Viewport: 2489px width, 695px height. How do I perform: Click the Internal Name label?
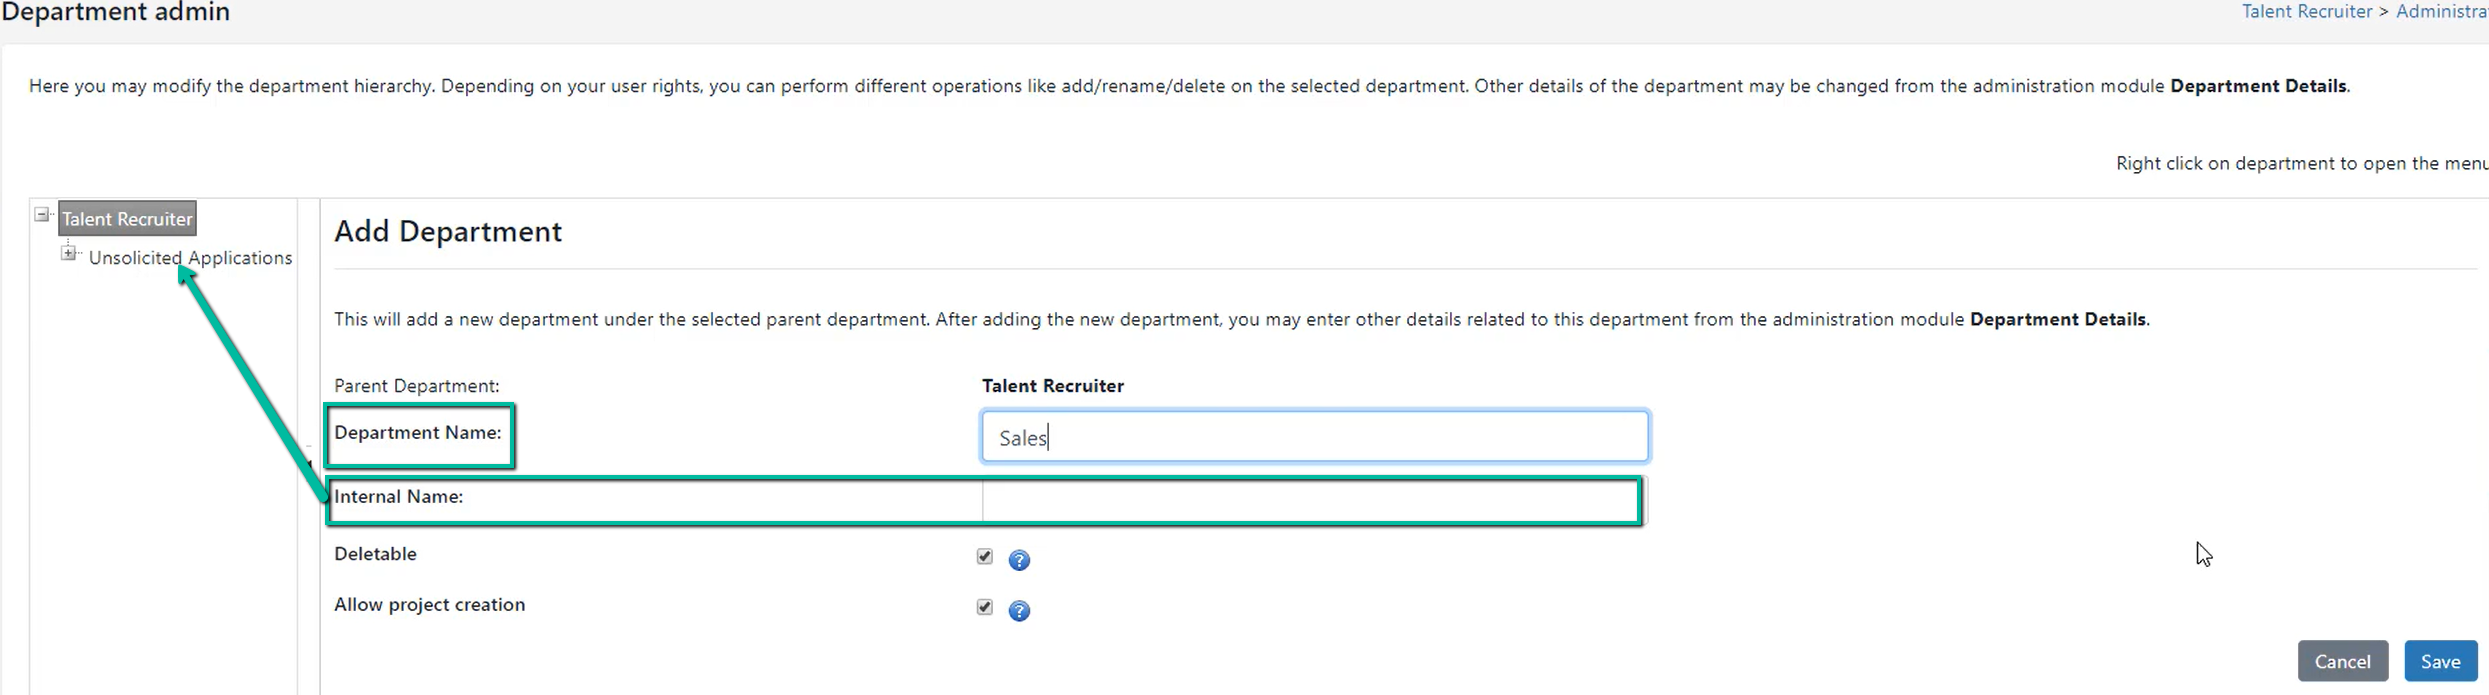(x=398, y=497)
